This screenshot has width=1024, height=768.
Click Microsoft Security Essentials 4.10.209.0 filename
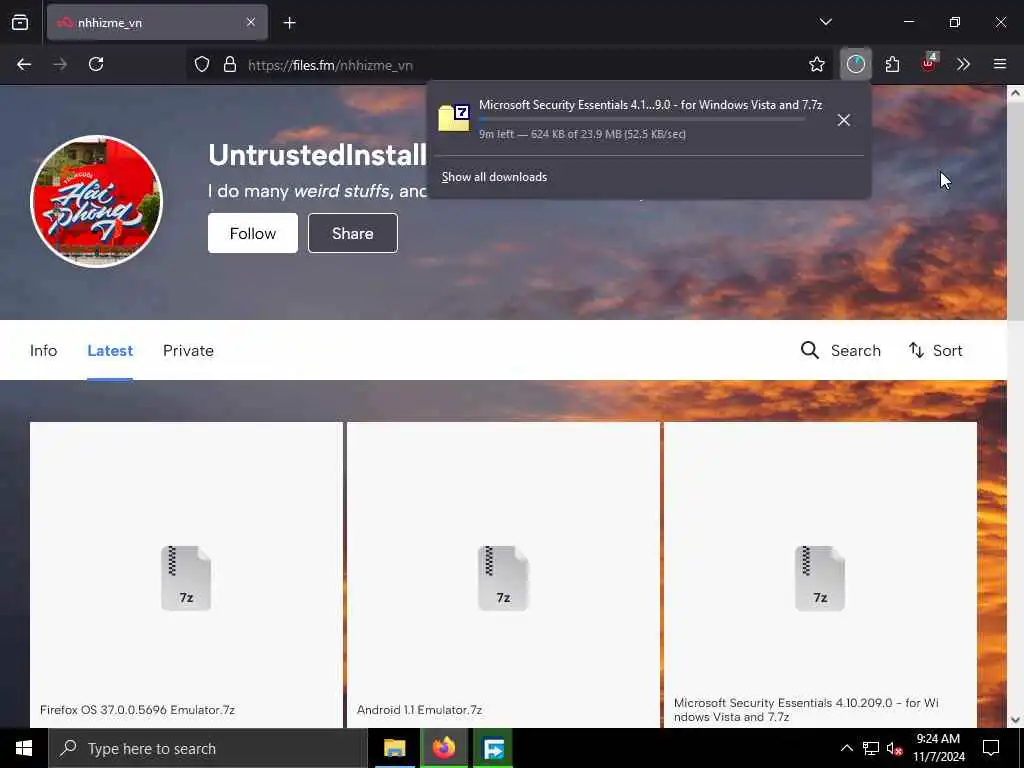807,710
